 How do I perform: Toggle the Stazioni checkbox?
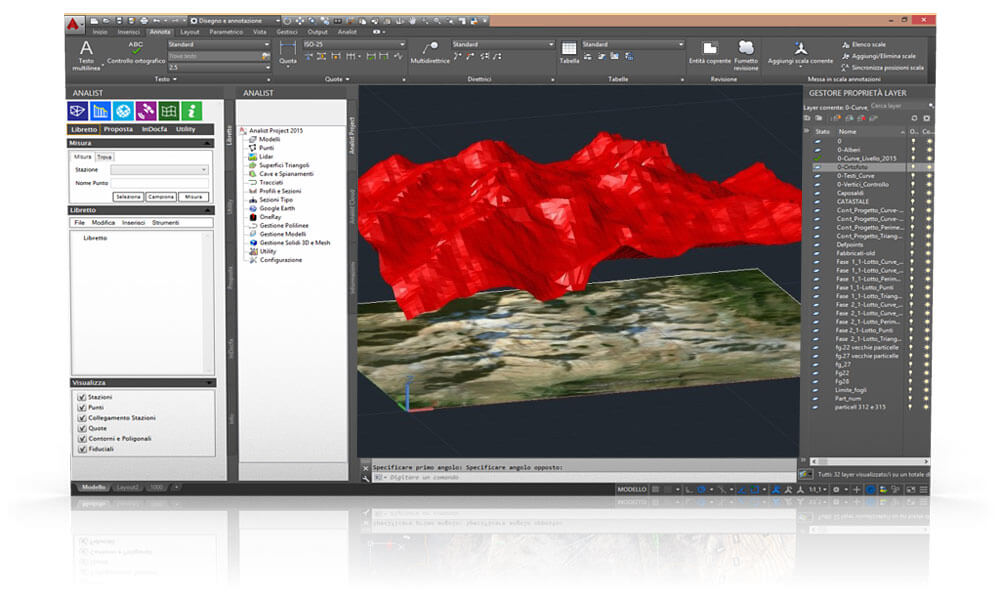82,397
